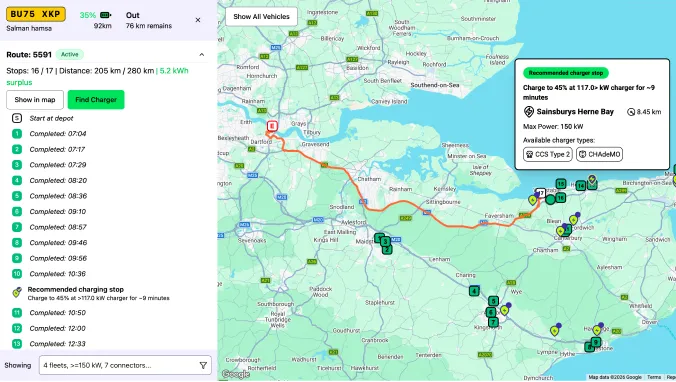Click the white marker 17 at Whitstable
Viewport: 676px width, 382px height.
(541, 193)
